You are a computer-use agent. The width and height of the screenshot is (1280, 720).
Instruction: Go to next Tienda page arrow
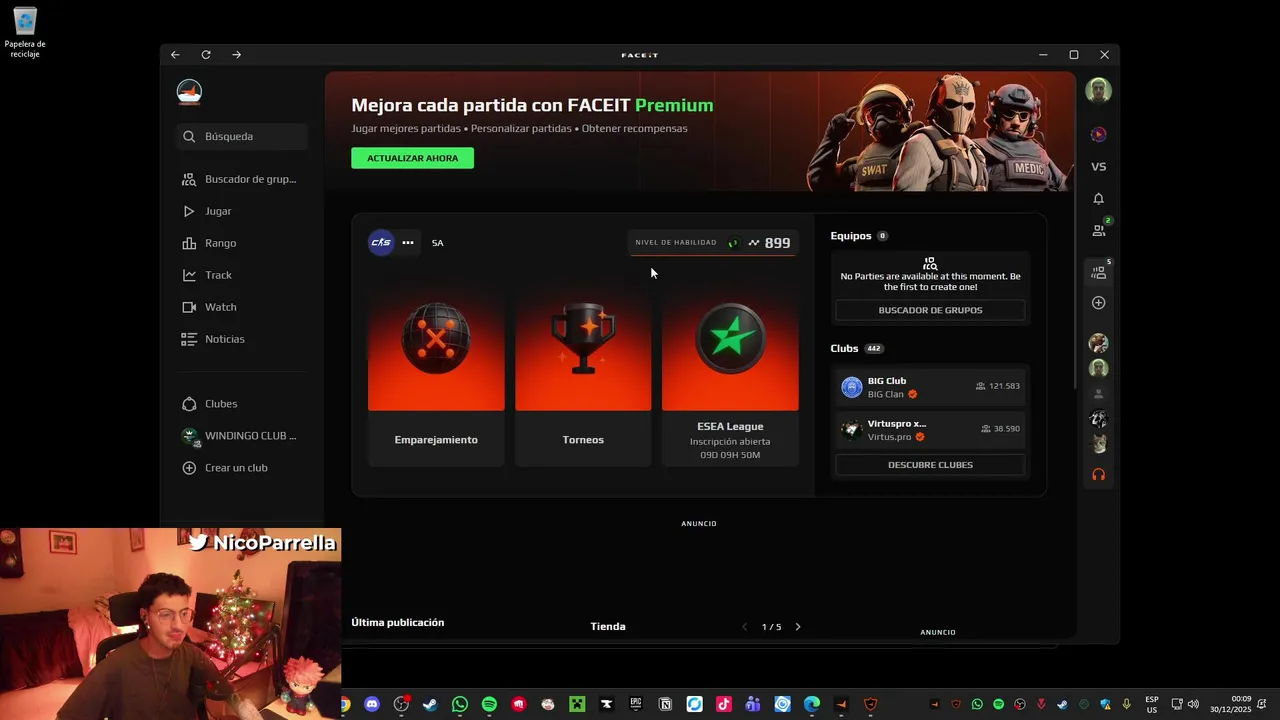[798, 627]
